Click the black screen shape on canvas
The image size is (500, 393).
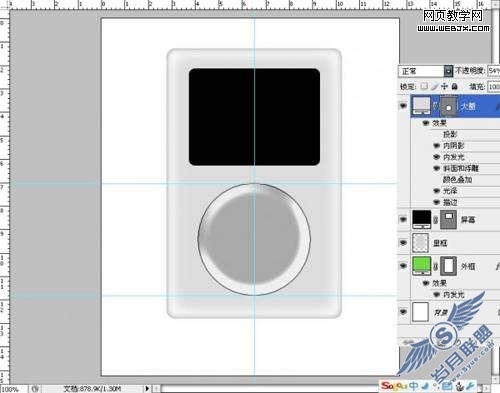(x=254, y=117)
